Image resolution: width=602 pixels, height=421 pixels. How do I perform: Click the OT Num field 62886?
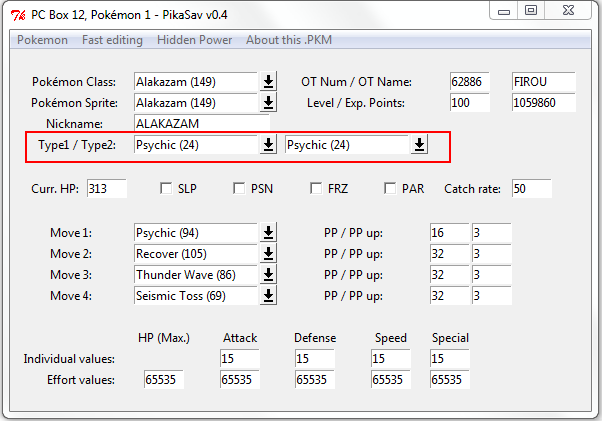(470, 81)
